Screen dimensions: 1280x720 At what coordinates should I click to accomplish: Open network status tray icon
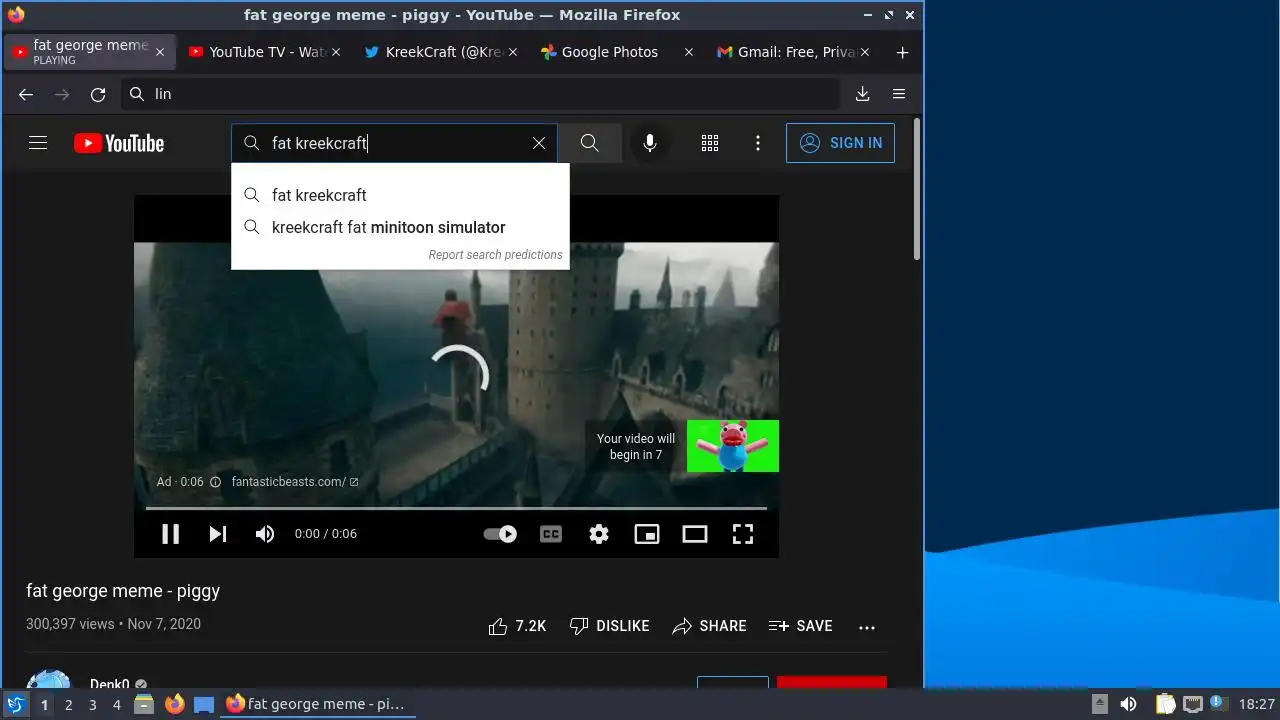pyautogui.click(x=1192, y=704)
